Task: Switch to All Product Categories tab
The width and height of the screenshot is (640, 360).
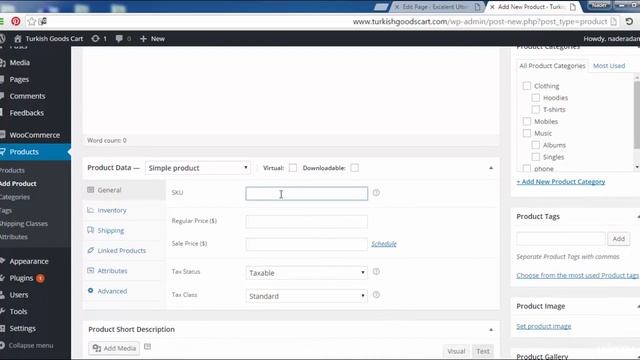Action: pyautogui.click(x=552, y=66)
